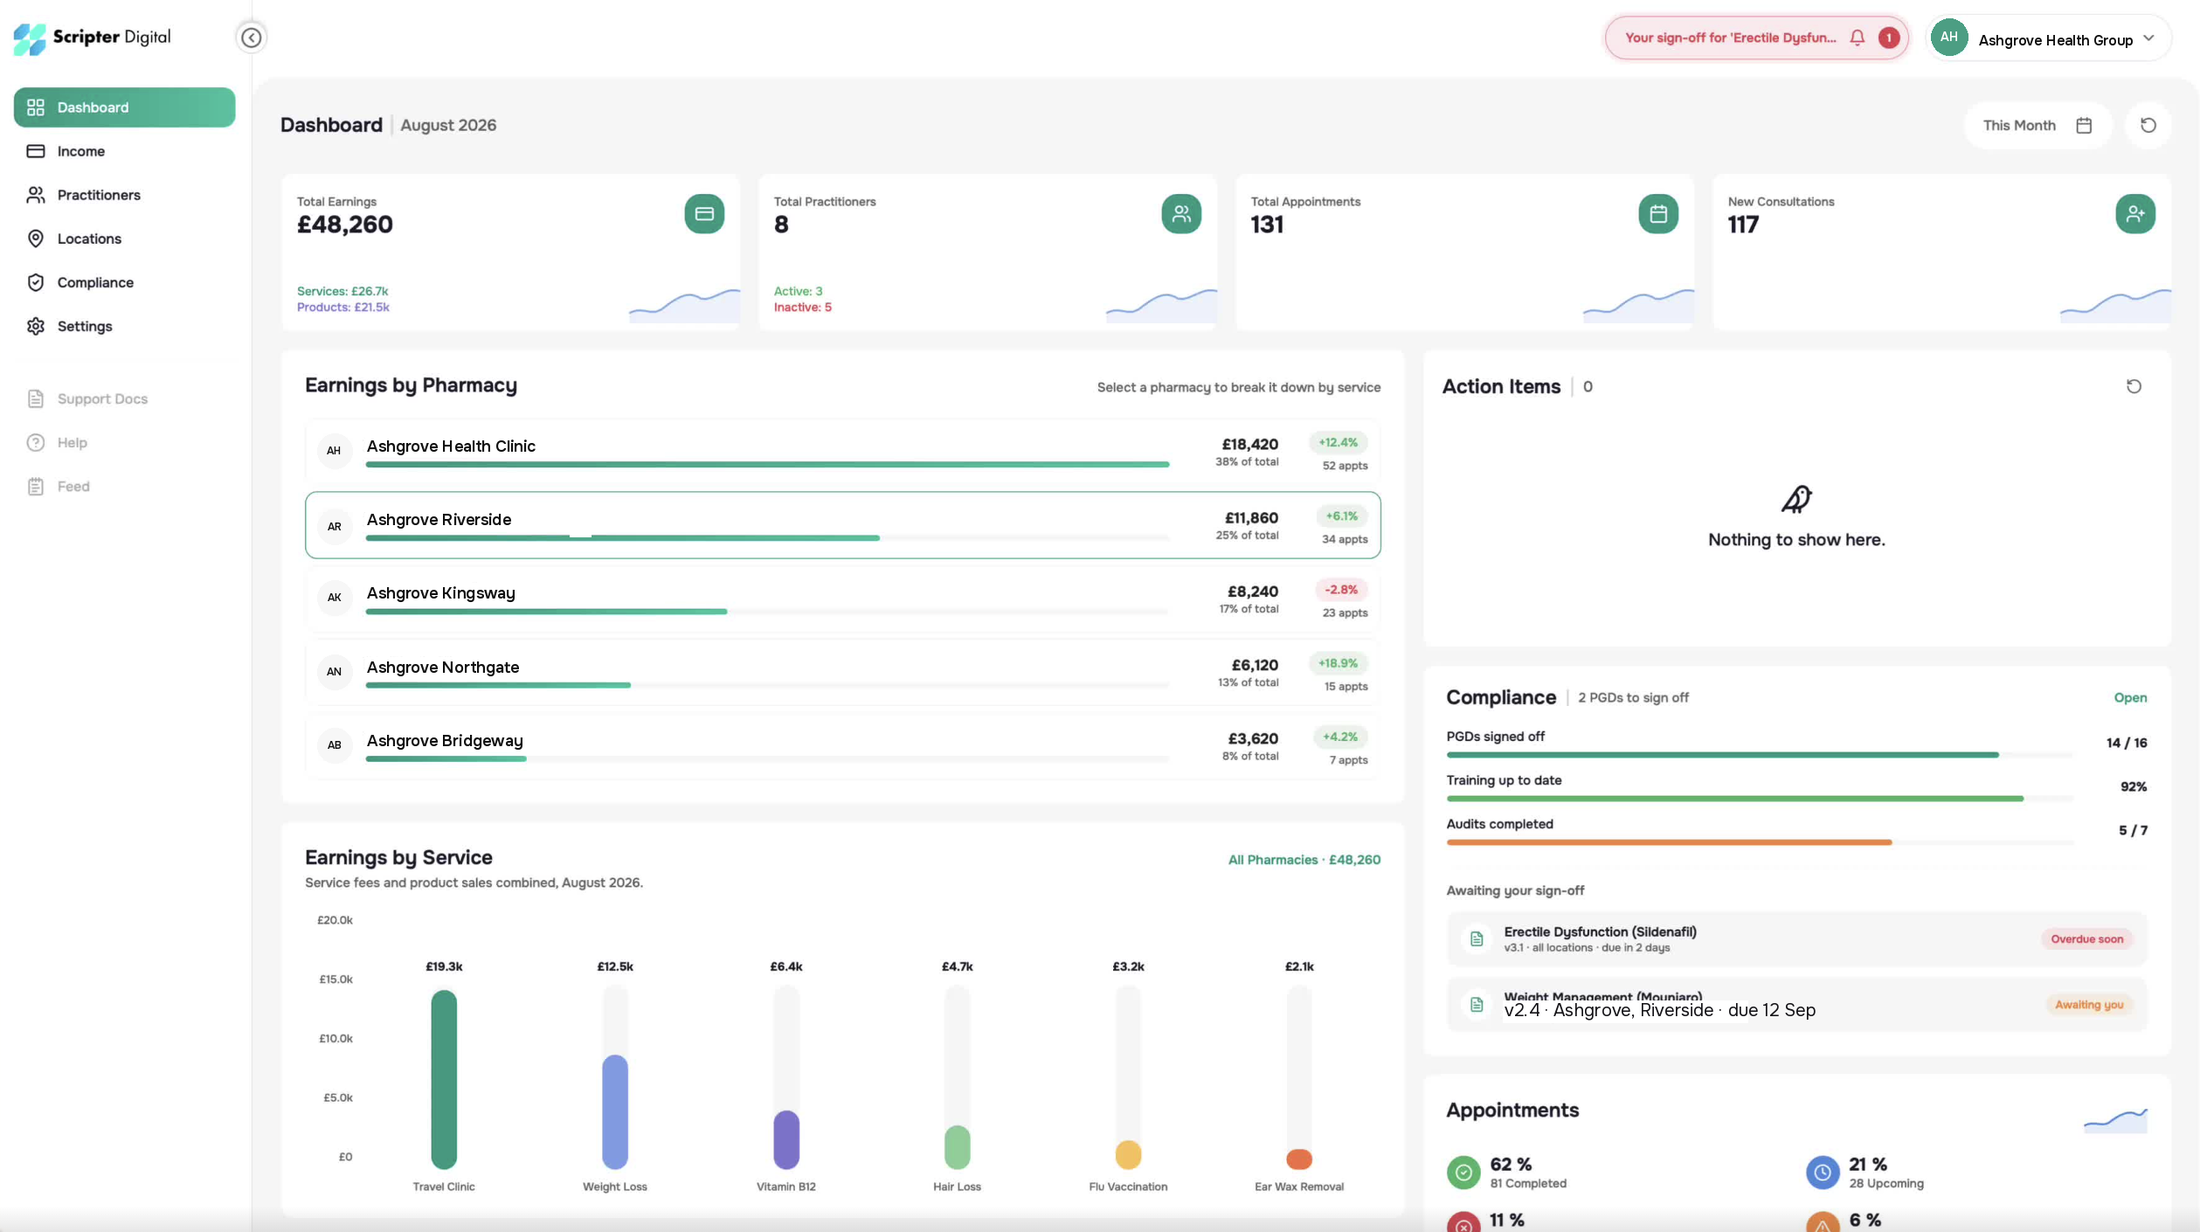Click the Total Practitioners people icon

tap(1181, 214)
